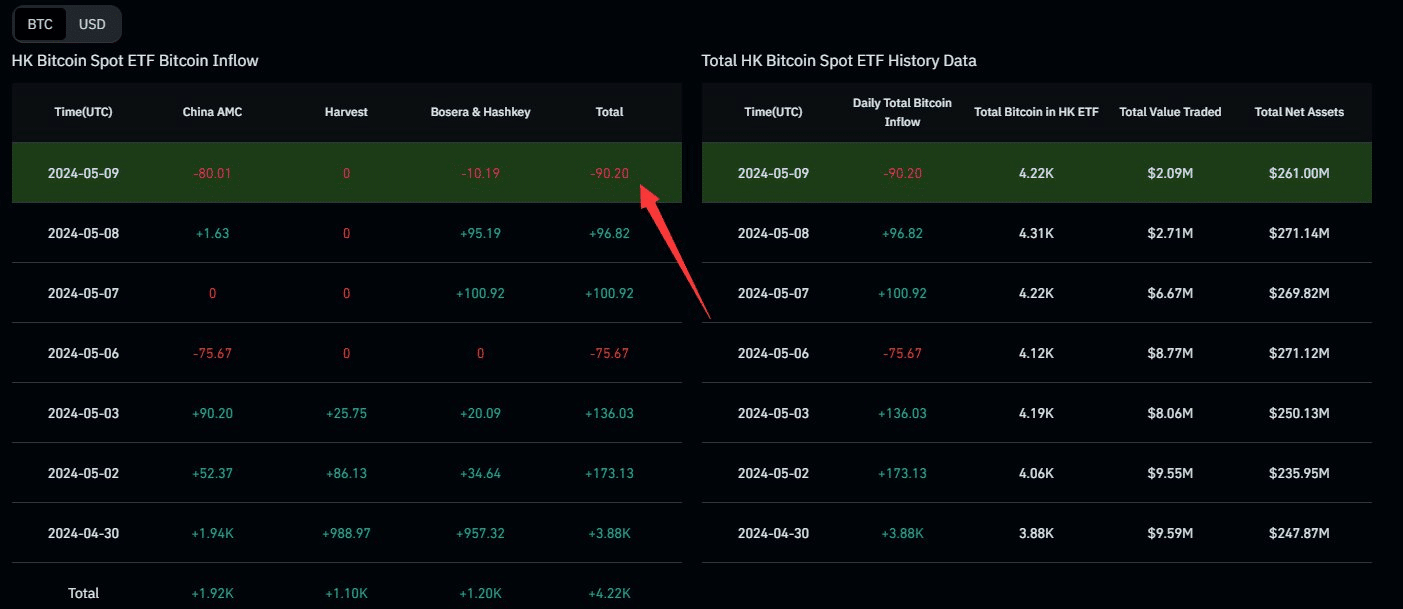
Task: Click the HK Bitcoin Spot ETF Bitcoin Inflow title
Action: click(x=135, y=60)
